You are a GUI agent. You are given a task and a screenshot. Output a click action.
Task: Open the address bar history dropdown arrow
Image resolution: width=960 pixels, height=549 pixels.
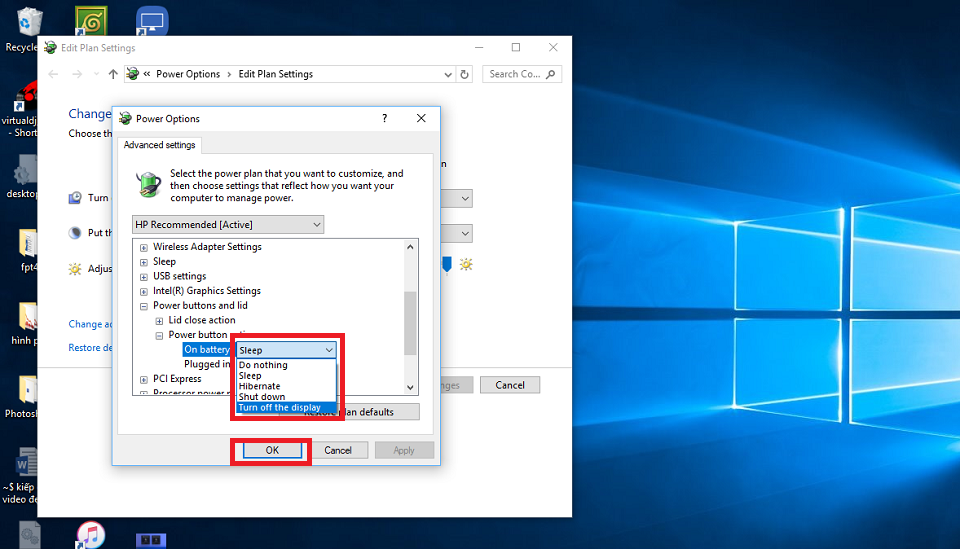pos(448,74)
